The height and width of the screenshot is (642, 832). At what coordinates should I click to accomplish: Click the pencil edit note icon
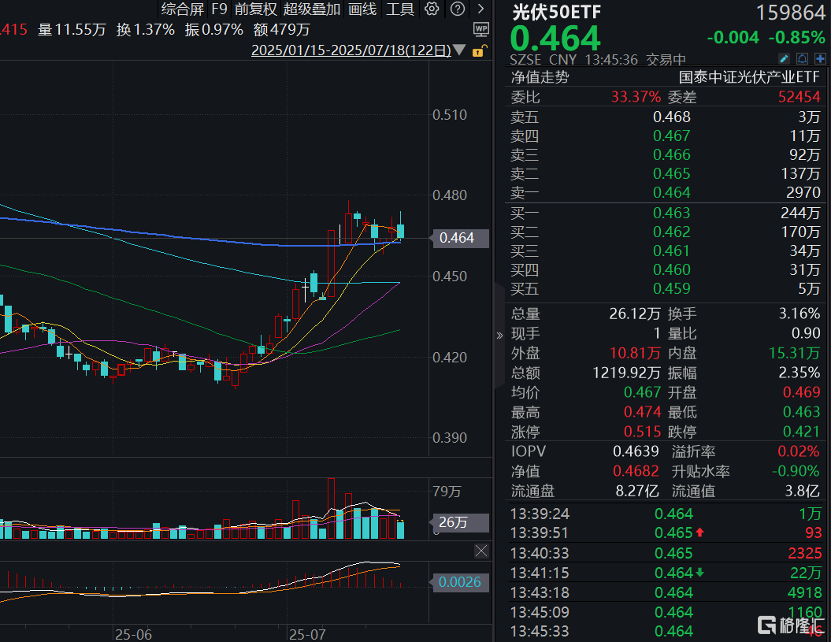point(784,59)
